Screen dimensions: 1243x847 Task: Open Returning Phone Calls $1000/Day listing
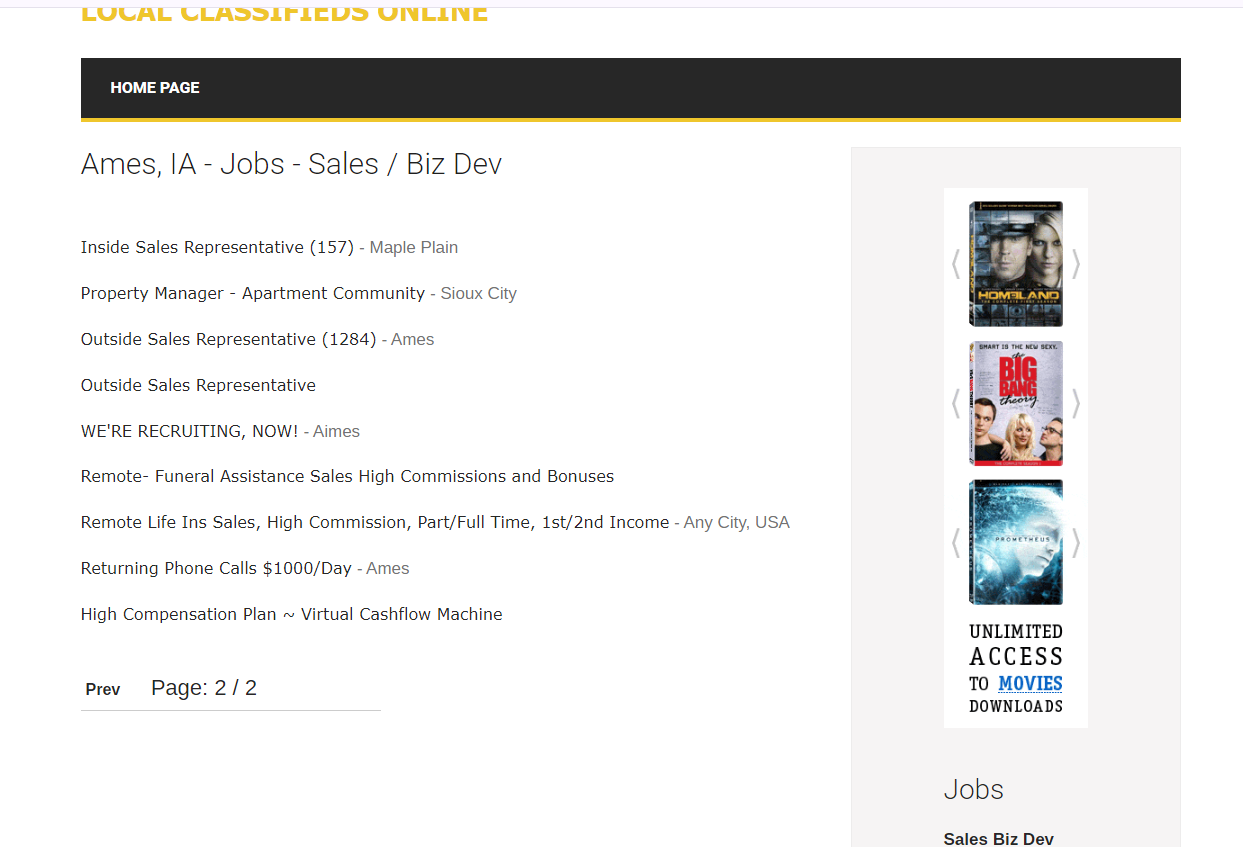216,568
